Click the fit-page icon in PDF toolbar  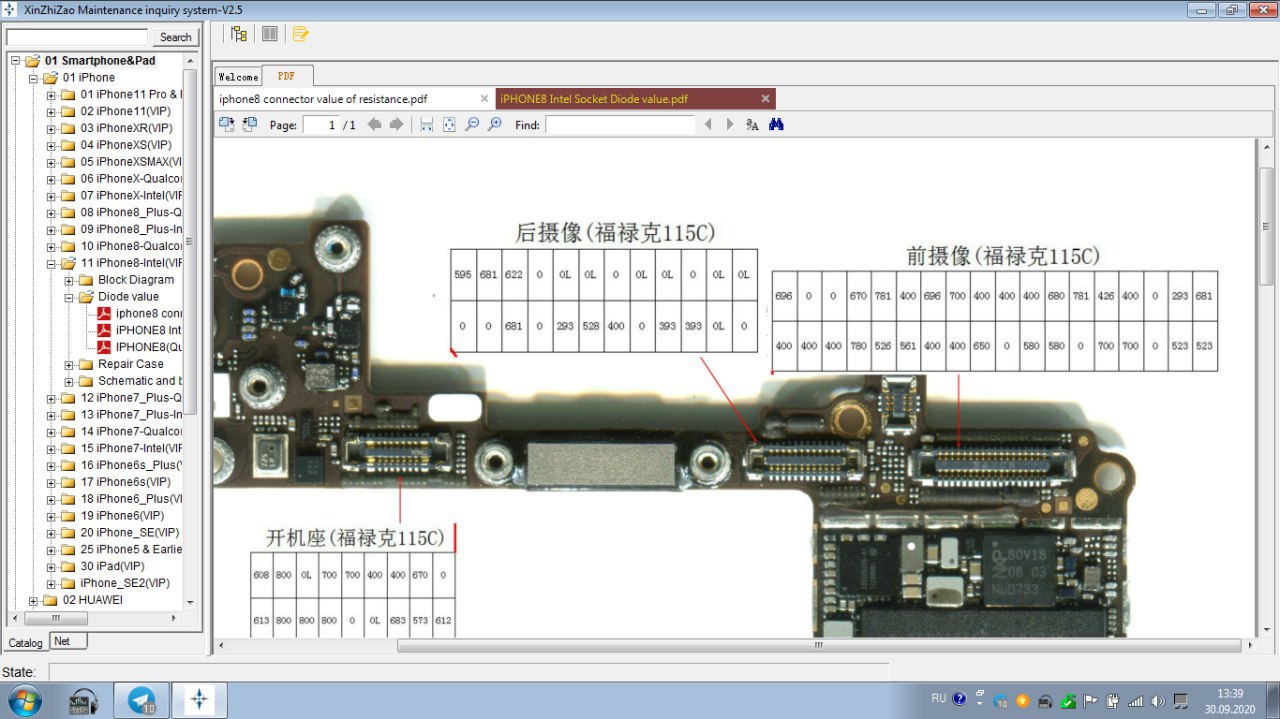pos(449,124)
